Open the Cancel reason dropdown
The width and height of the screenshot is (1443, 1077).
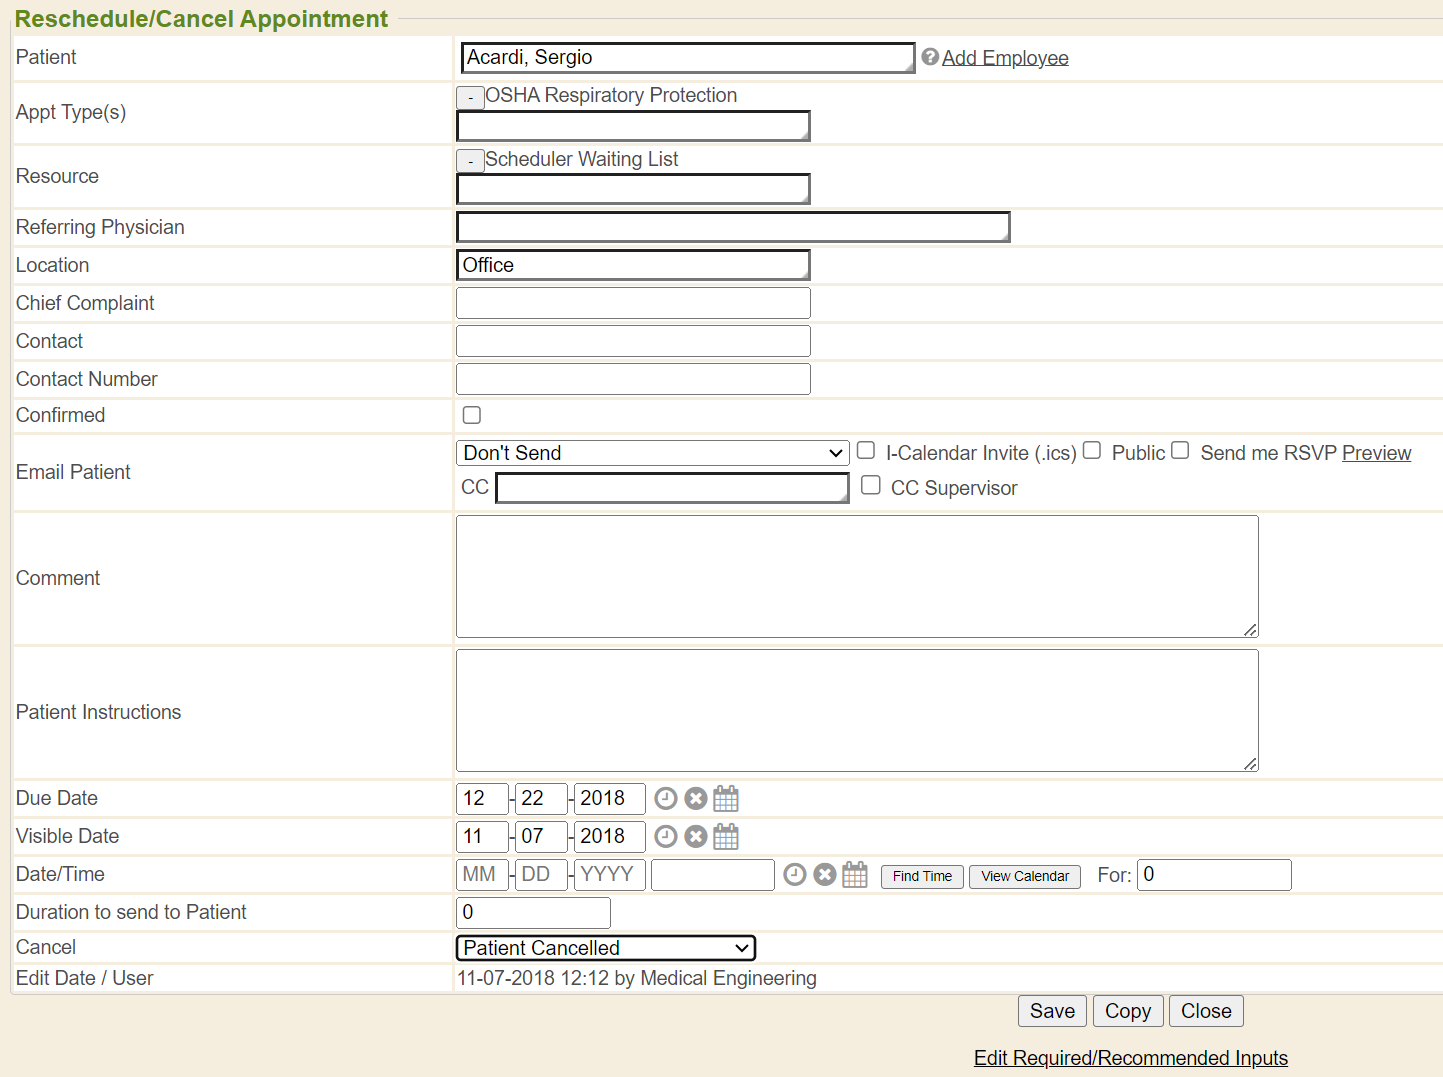[605, 948]
